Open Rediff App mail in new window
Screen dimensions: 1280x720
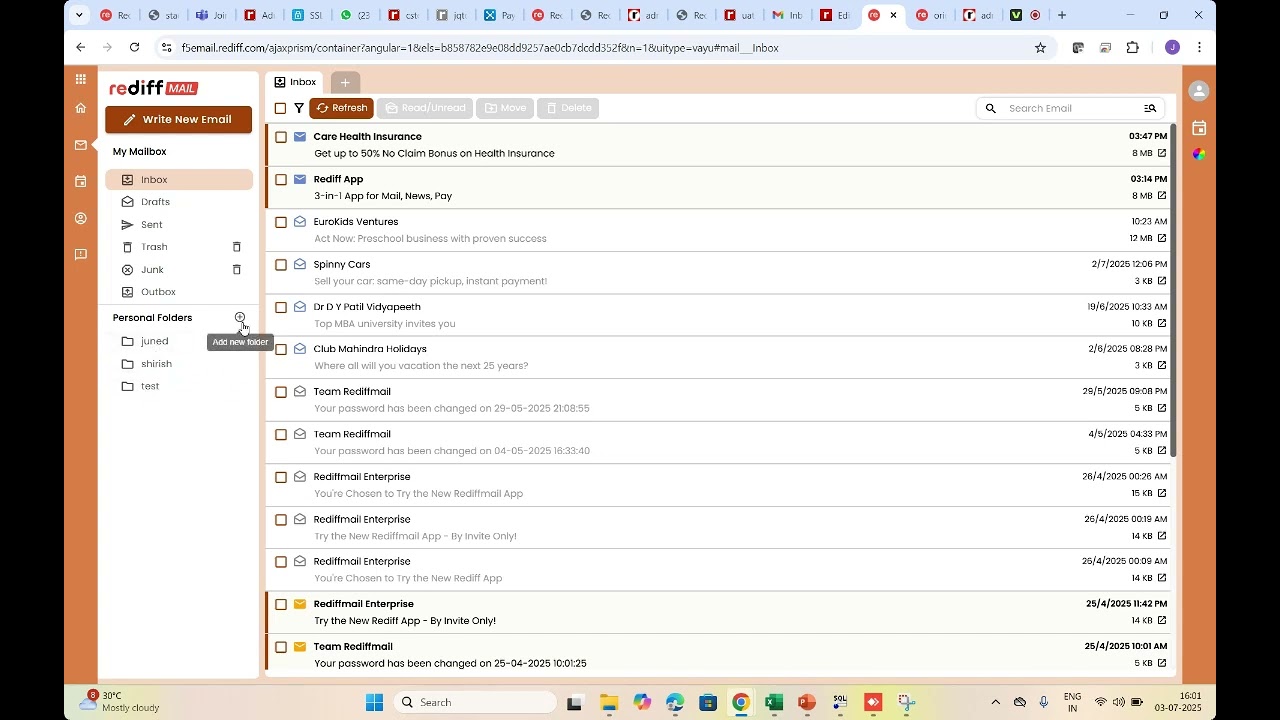1162,196
